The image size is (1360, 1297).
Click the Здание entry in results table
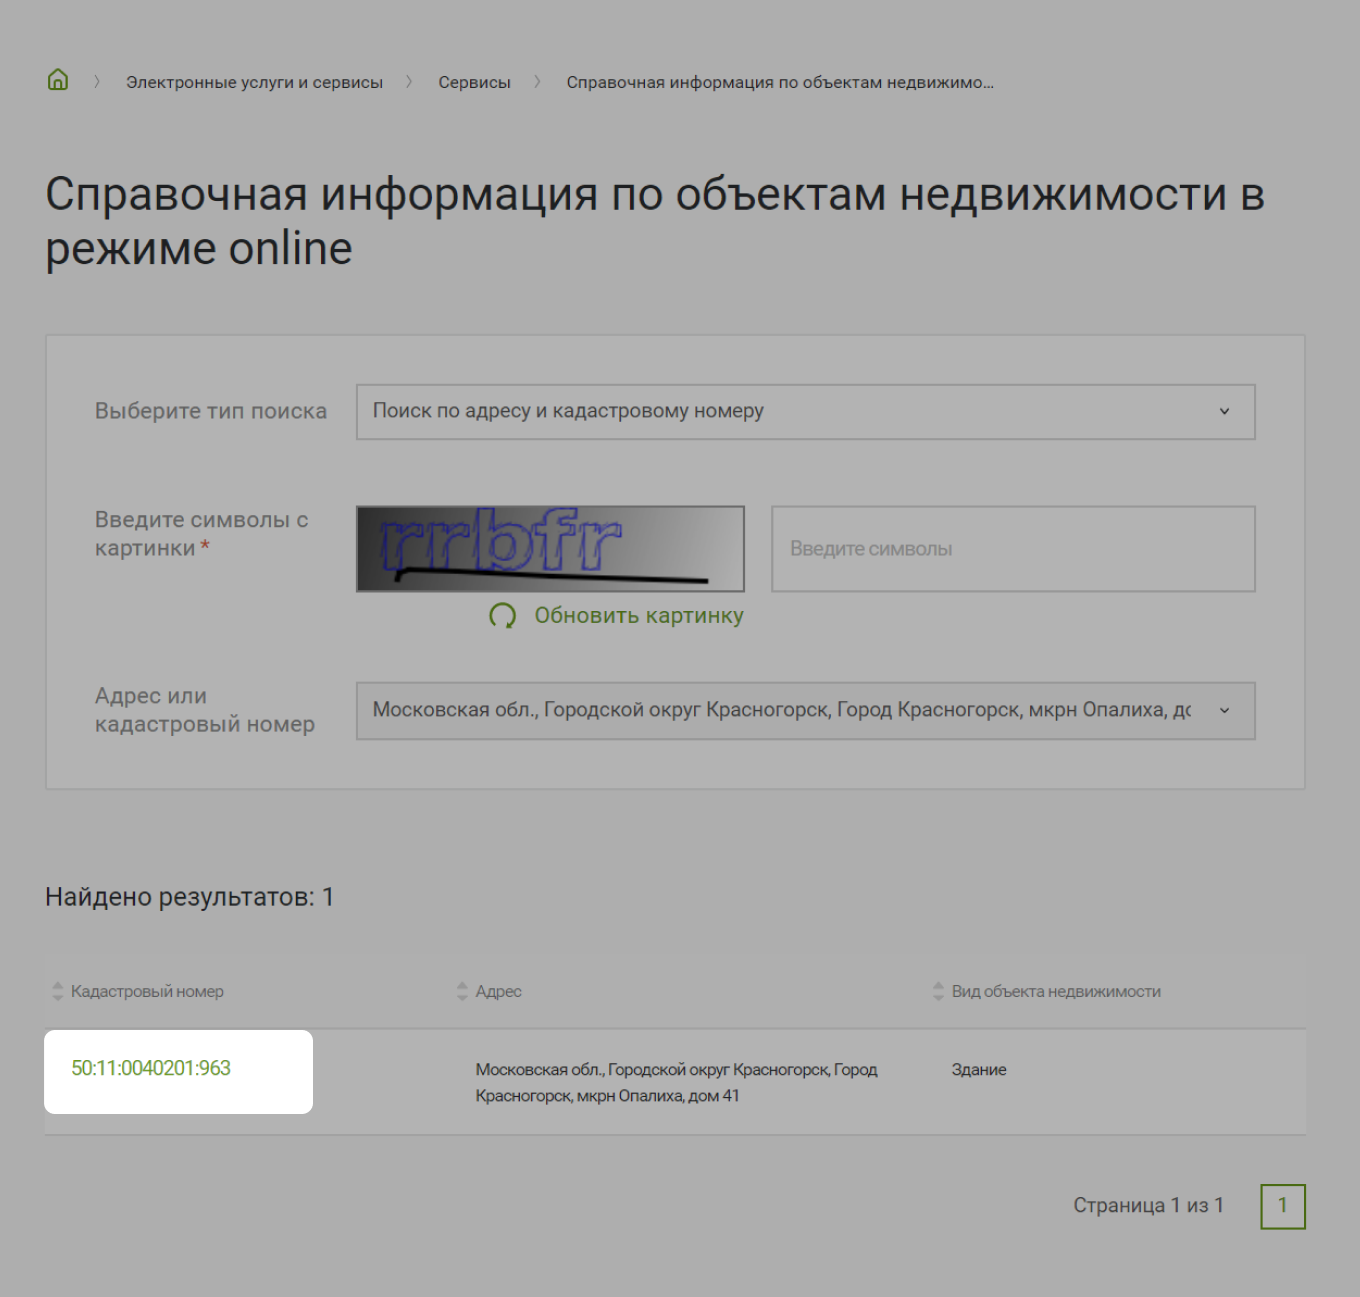977,1069
